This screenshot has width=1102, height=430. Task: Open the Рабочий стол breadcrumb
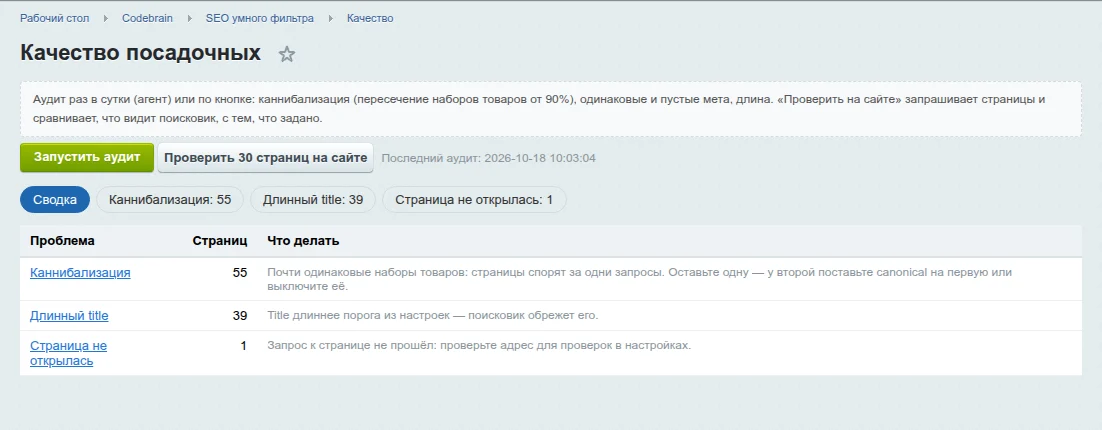pyautogui.click(x=55, y=18)
